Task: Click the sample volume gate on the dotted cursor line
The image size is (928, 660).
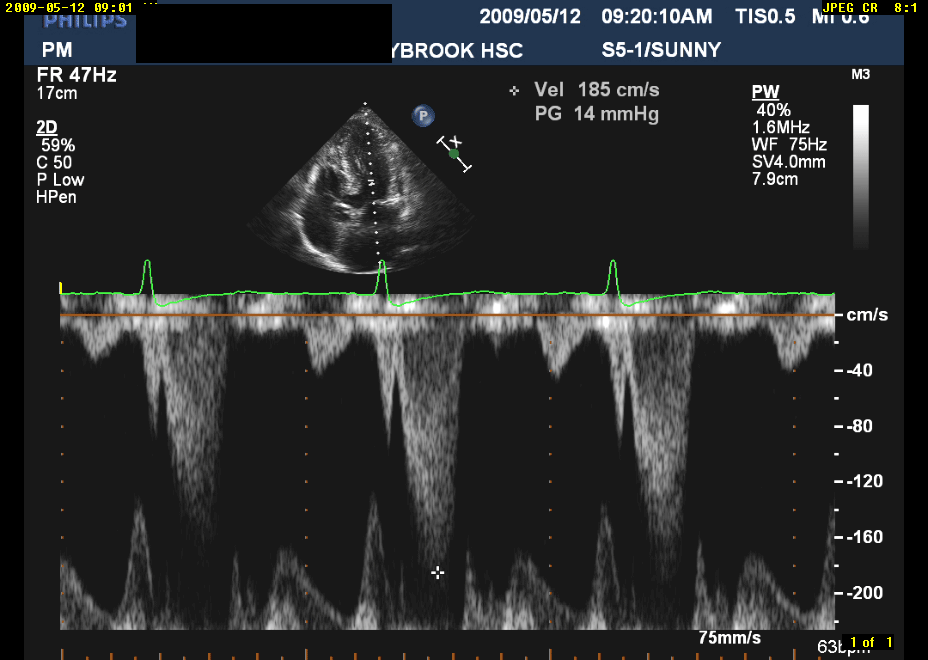Action: coord(372,184)
